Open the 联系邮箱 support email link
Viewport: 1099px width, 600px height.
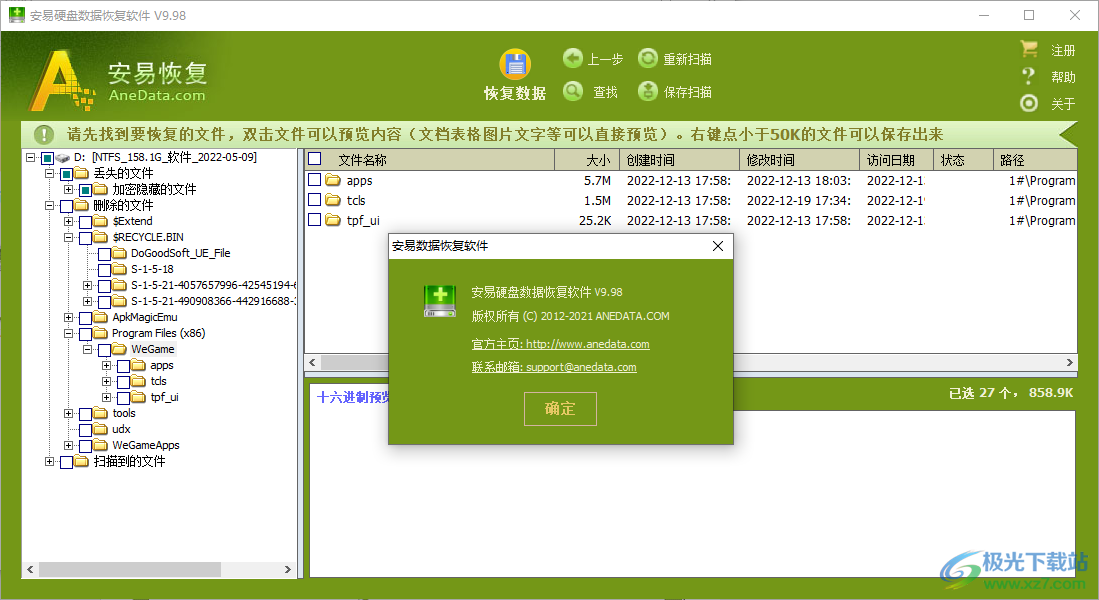[554, 367]
